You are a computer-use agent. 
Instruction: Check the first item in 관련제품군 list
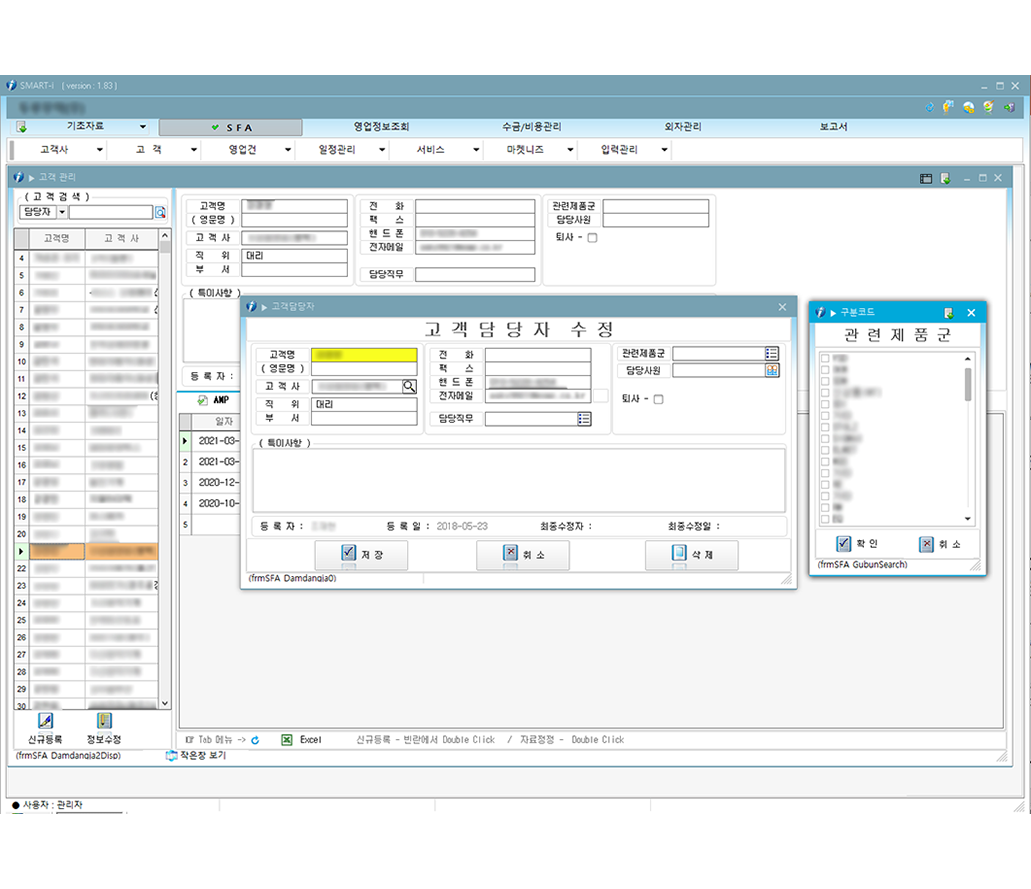coord(824,358)
